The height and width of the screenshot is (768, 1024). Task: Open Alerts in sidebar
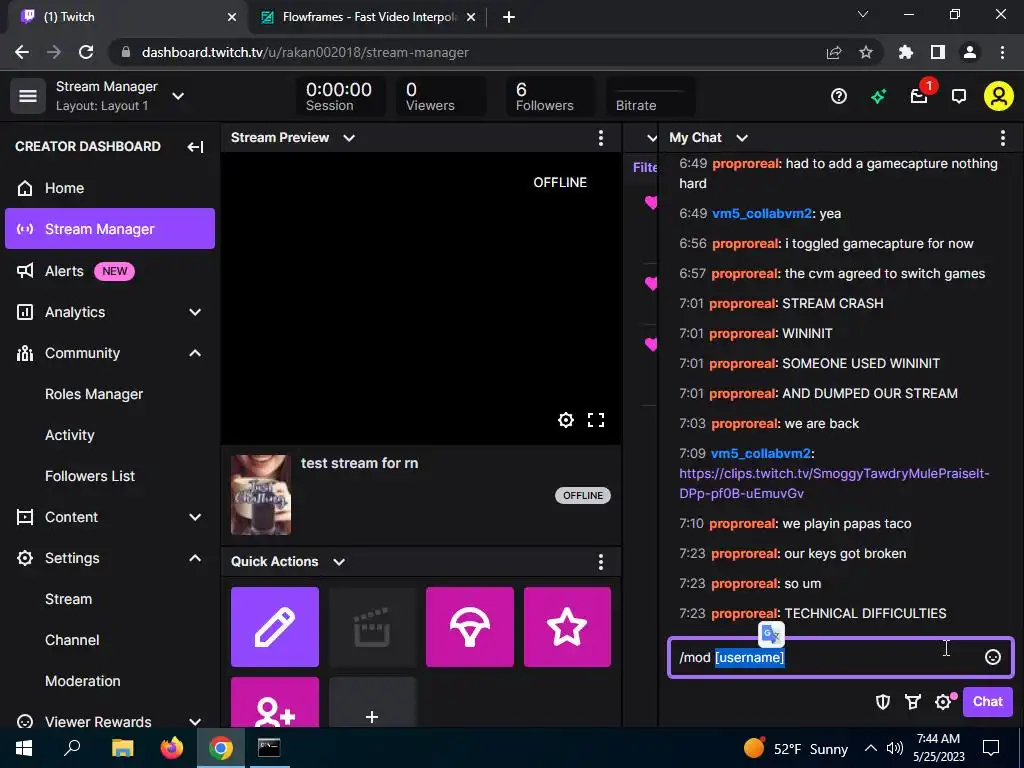tap(110, 271)
